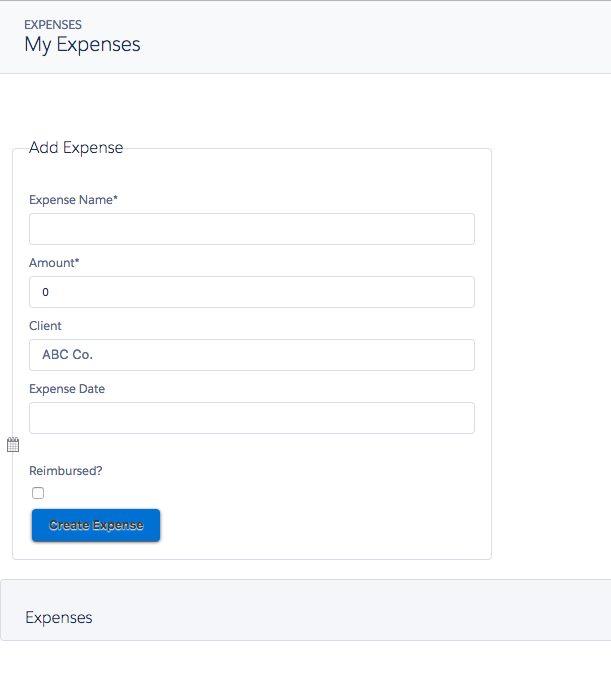Click the Expense Name* label

point(70,200)
